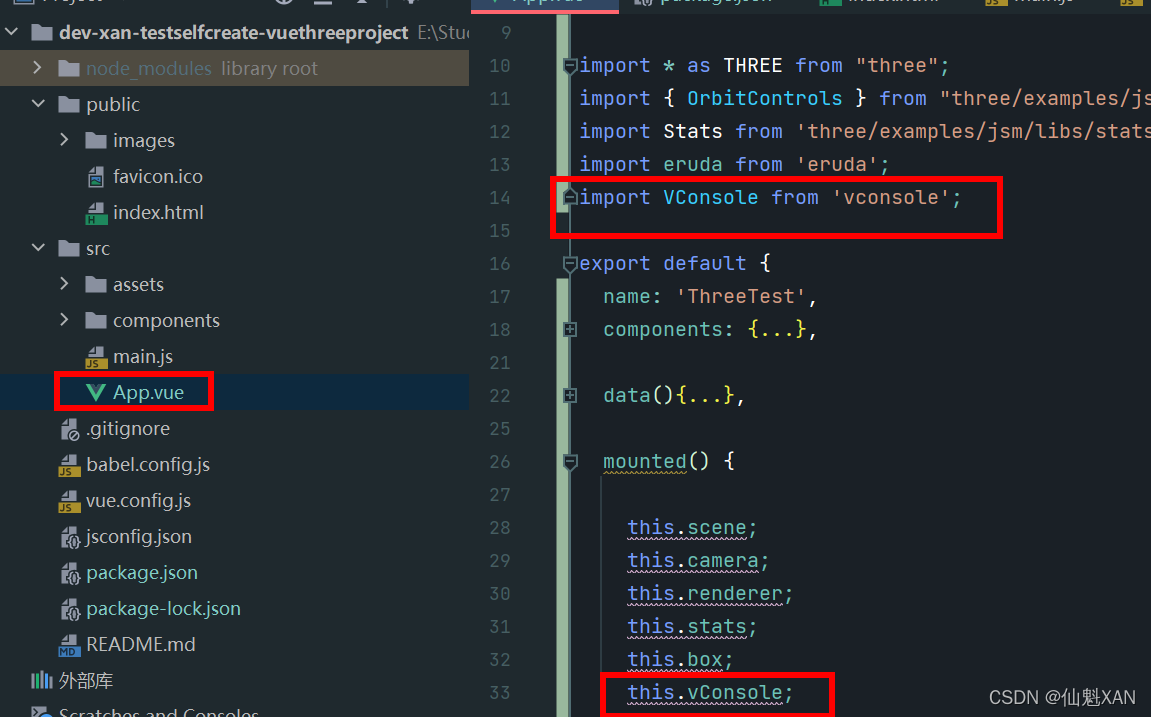The width and height of the screenshot is (1151, 717).
Task: Click the src folder icon
Action: click(69, 248)
